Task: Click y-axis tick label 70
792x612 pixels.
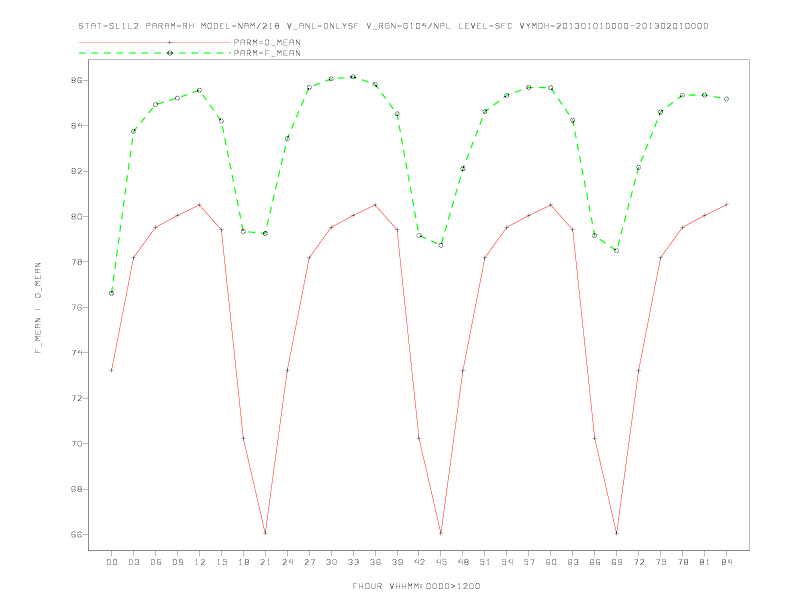Action: tap(76, 444)
